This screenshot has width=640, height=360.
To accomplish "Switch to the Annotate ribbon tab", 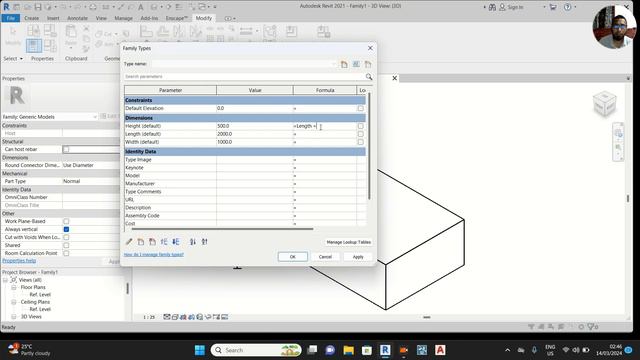I will coord(77,18).
